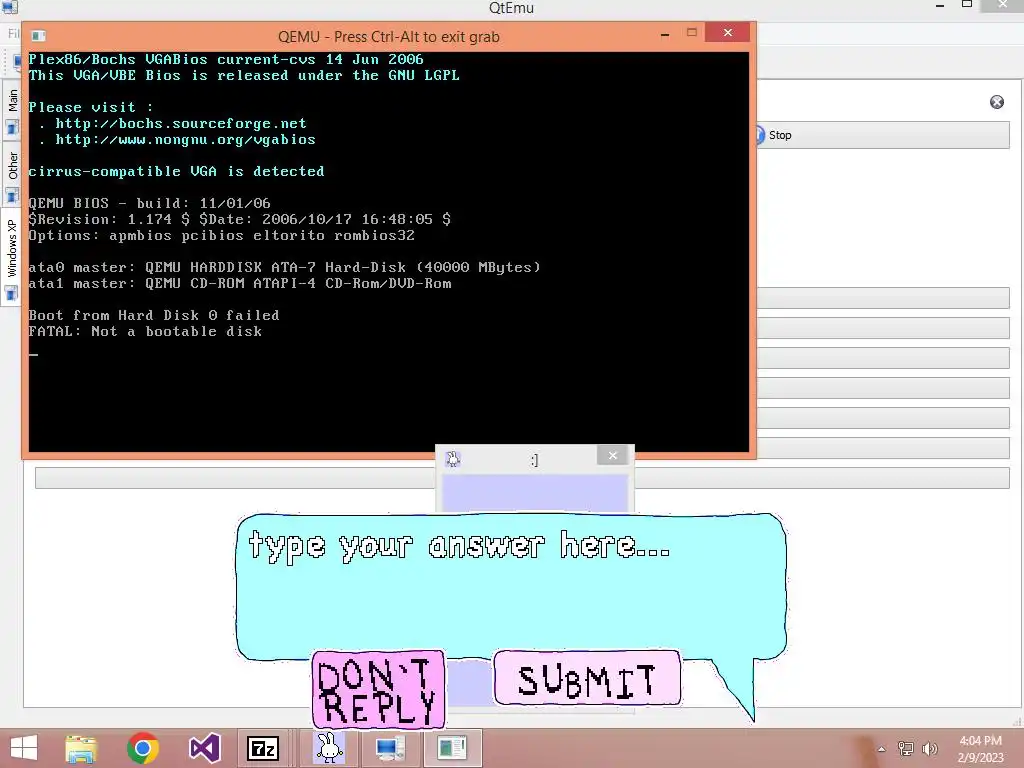This screenshot has width=1024, height=768.
Task: Click 'FATAL: Not a bootable disk' line
Action: tap(145, 331)
